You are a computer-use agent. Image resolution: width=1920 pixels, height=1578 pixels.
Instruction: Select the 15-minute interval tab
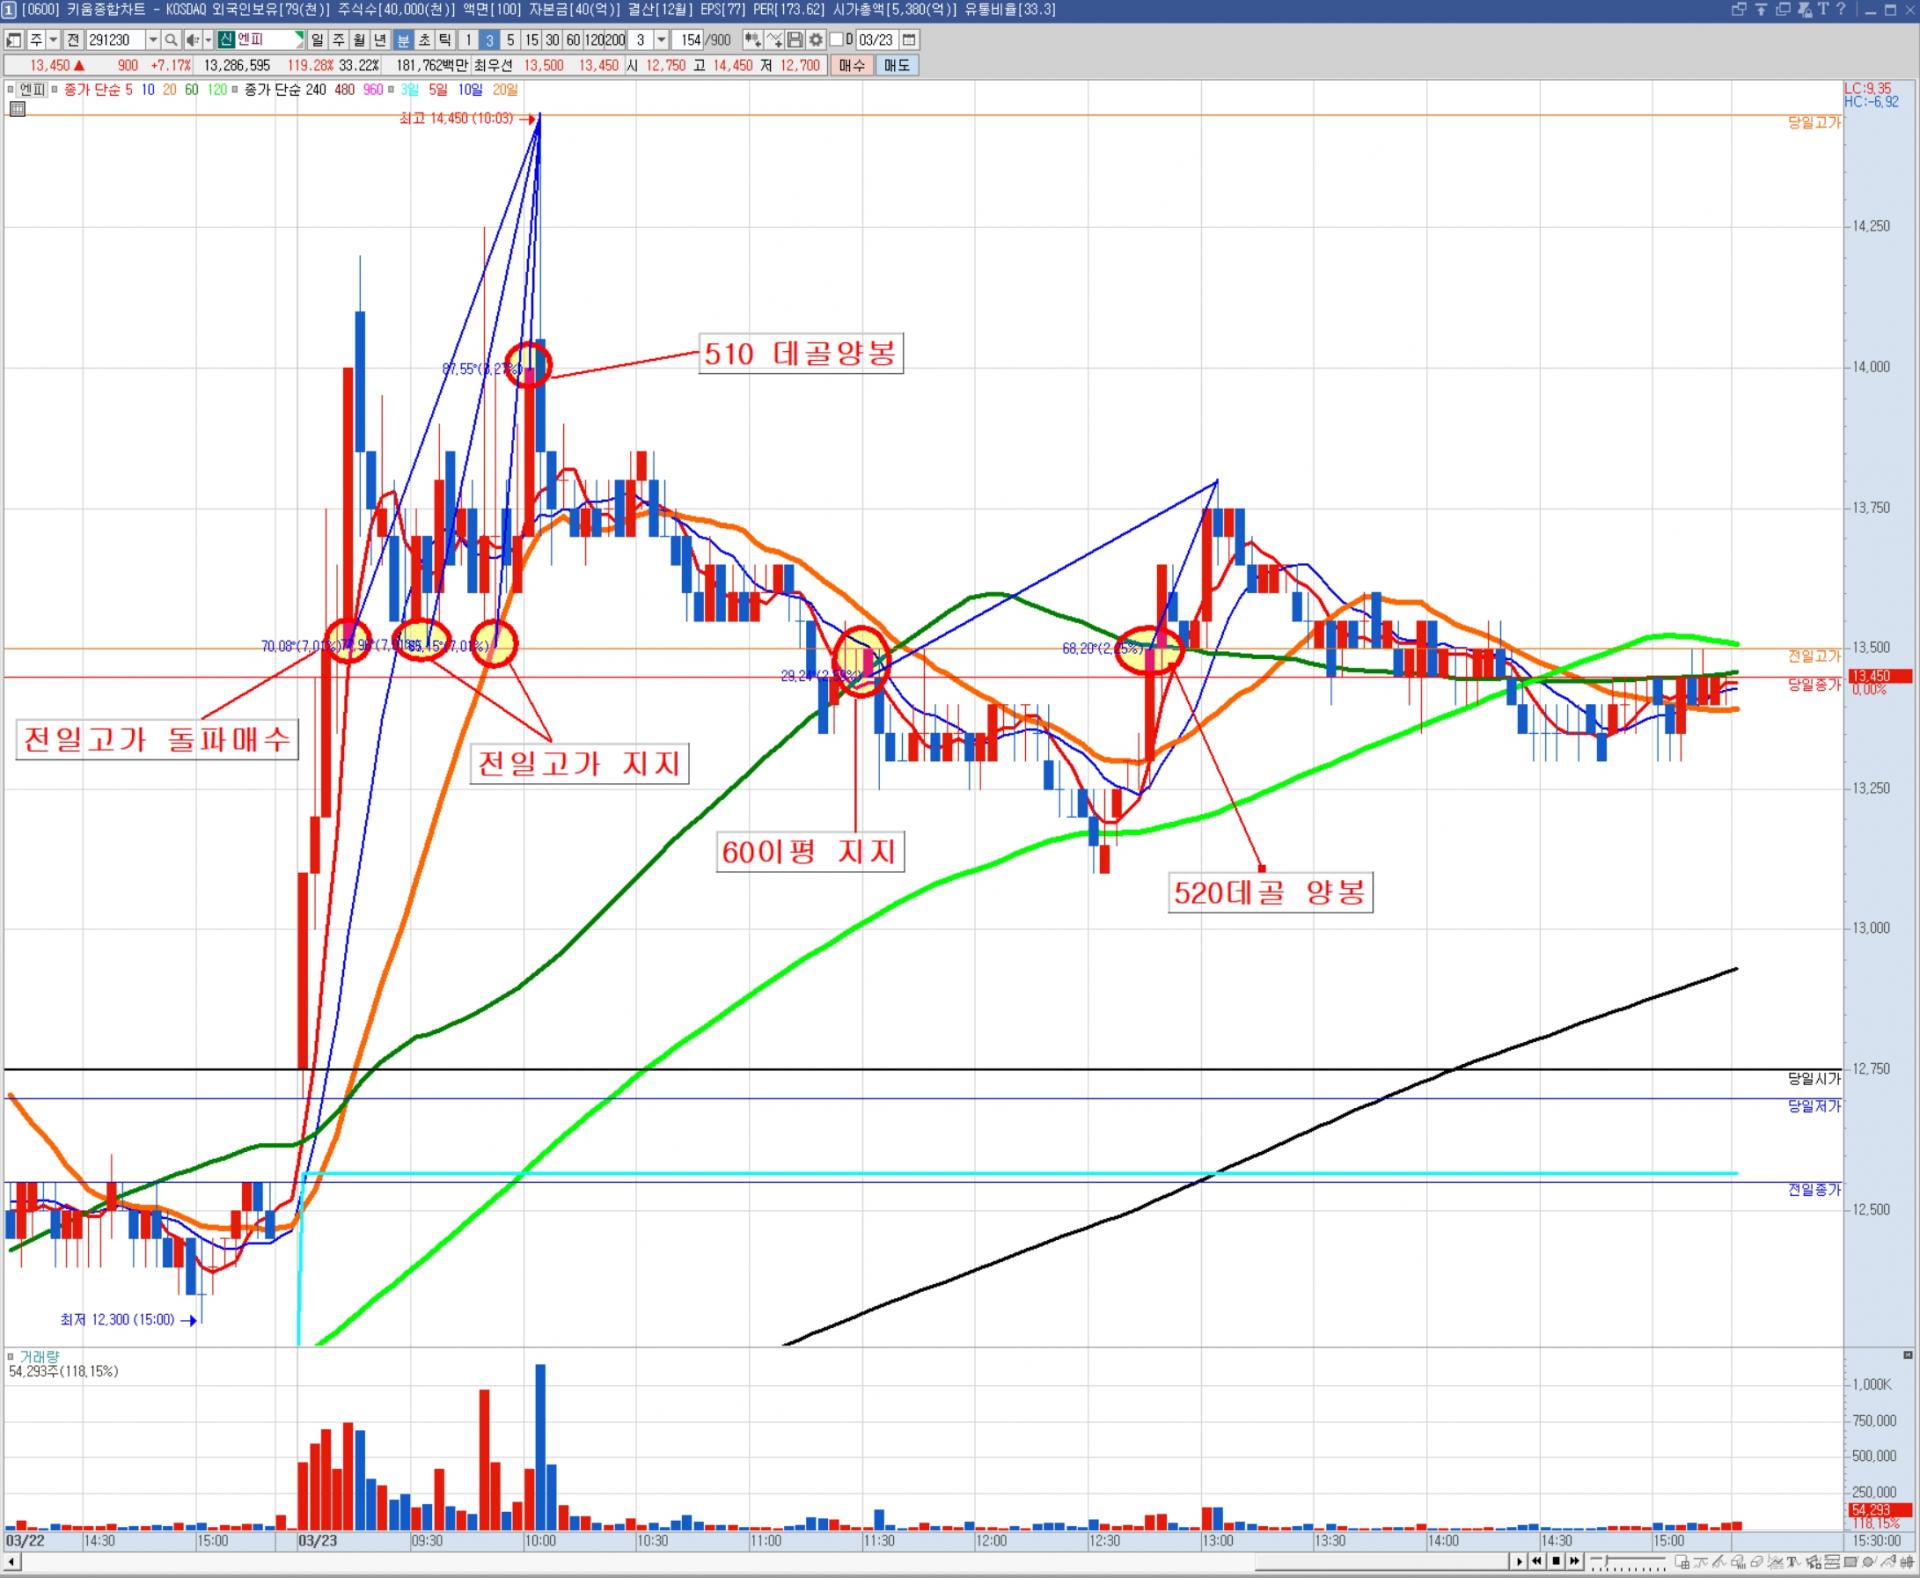531,40
